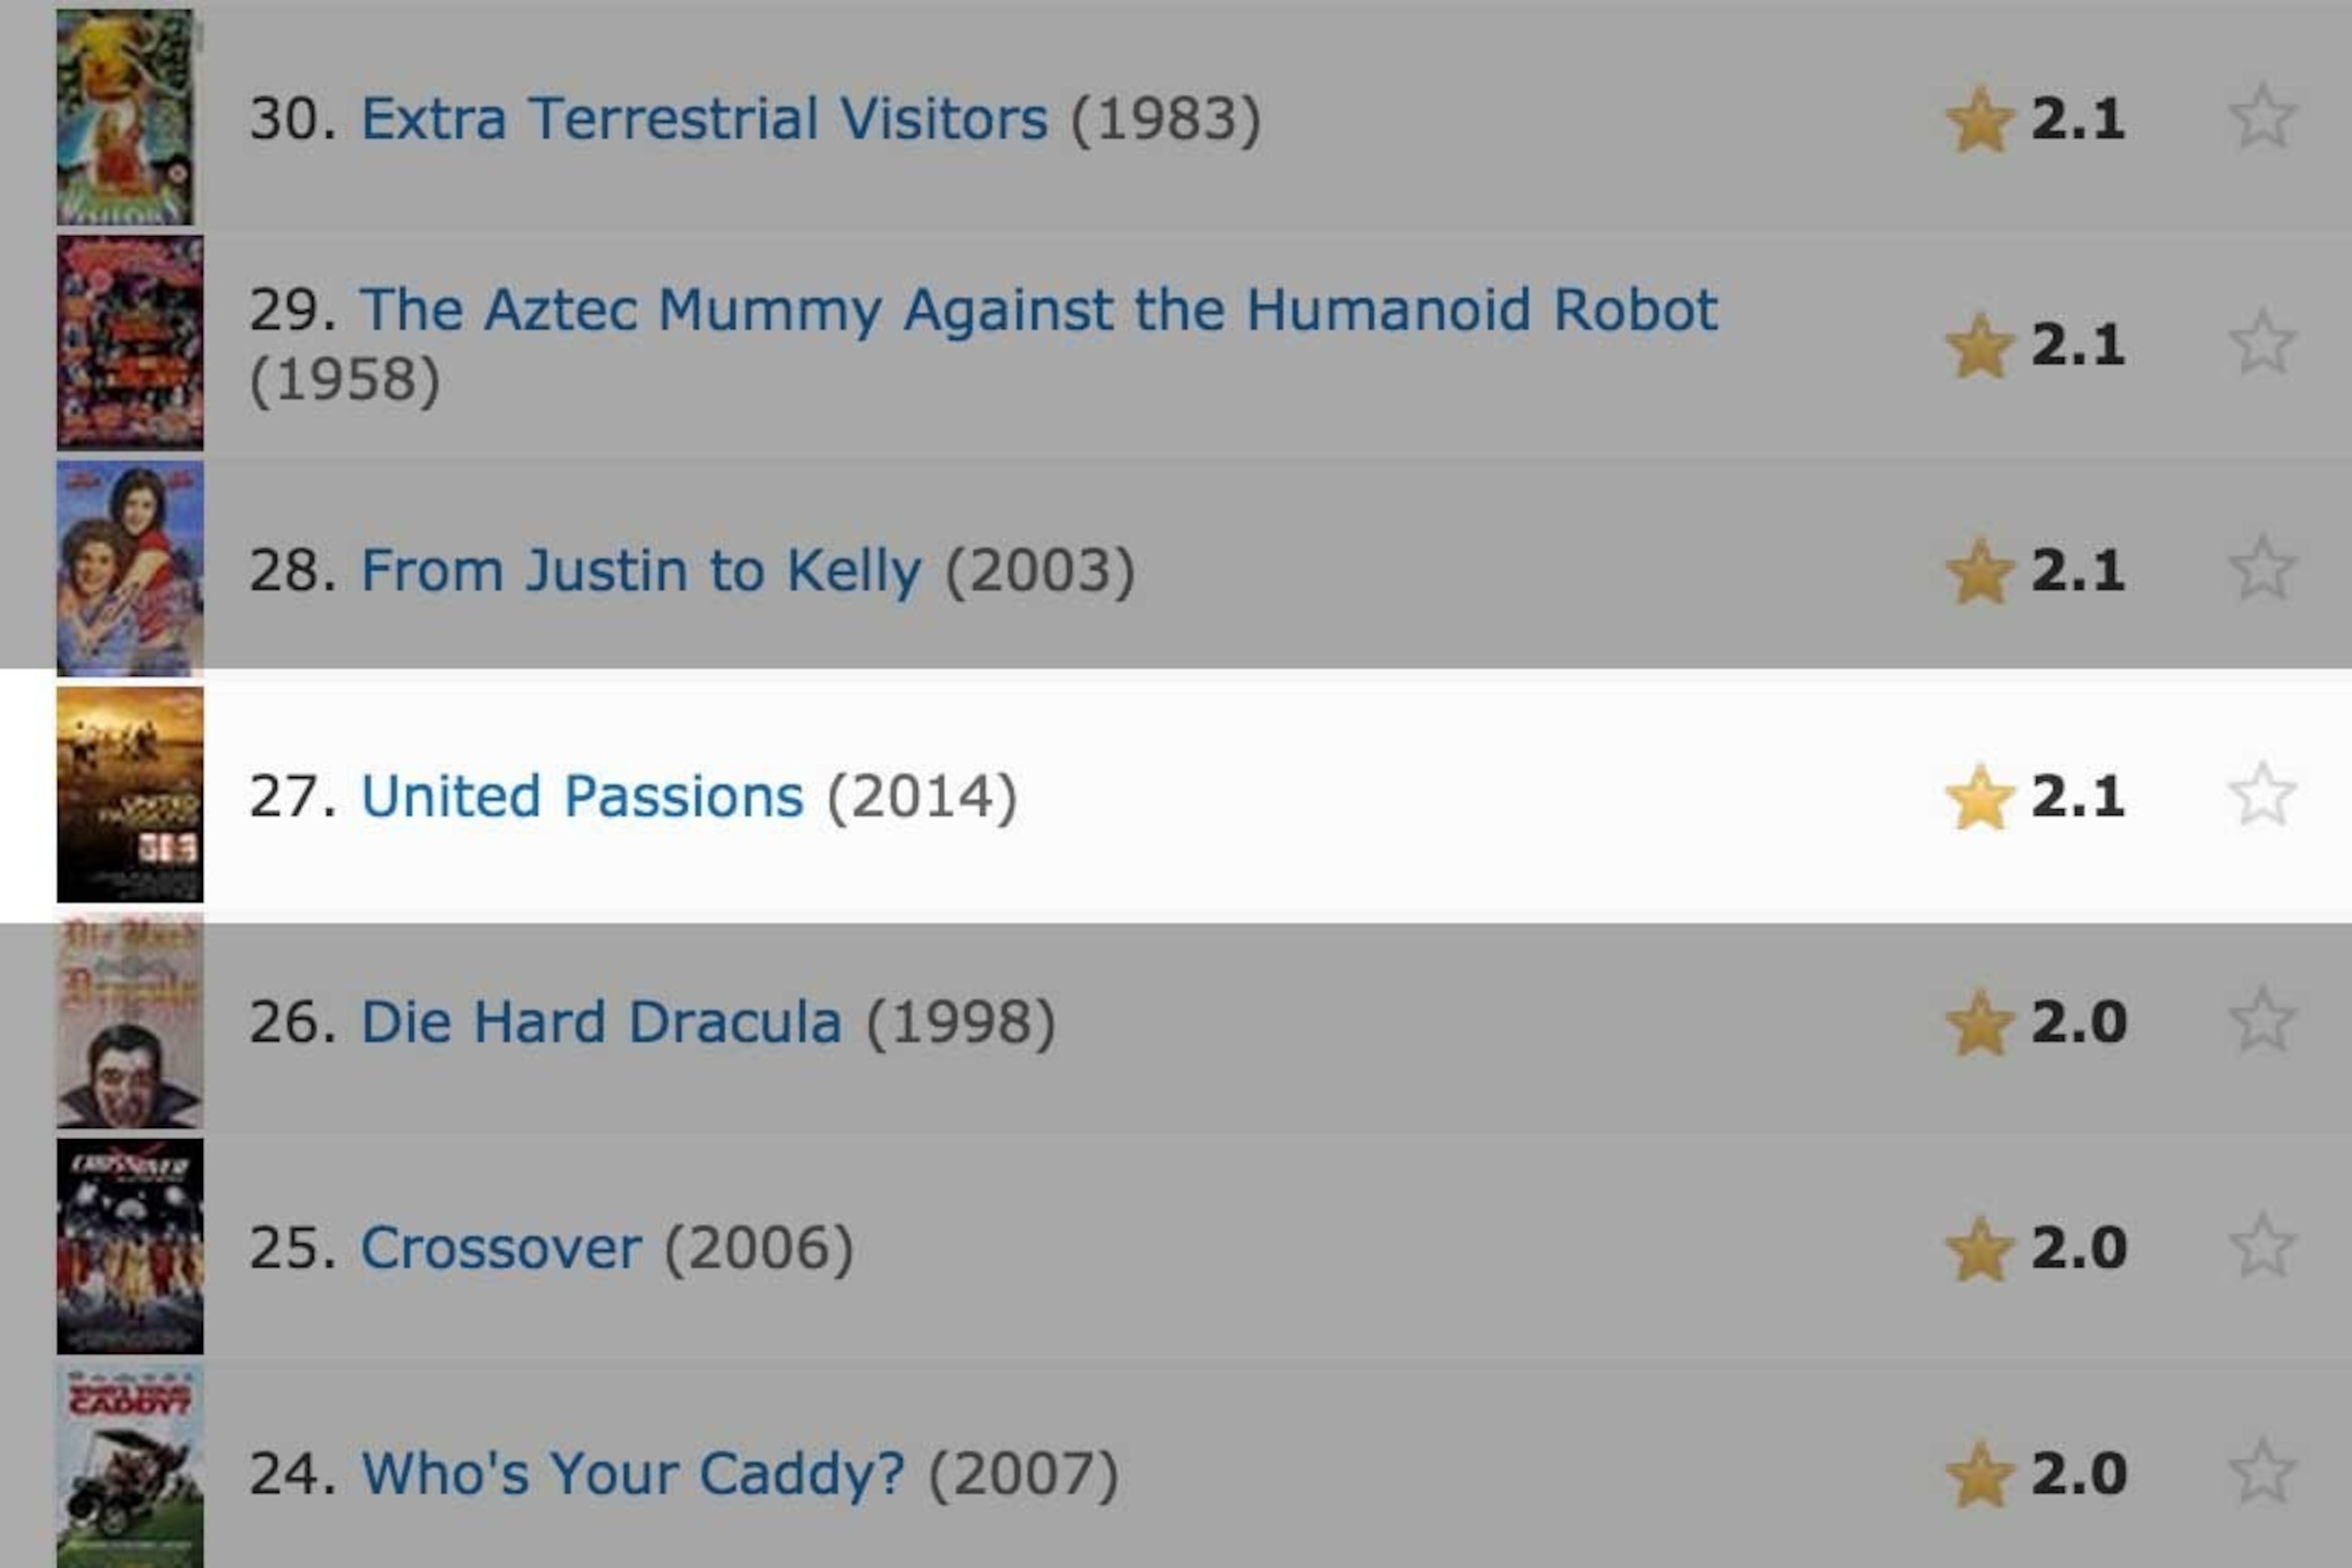
Task: Toggle rating star for United Passions
Action: coord(2262,795)
